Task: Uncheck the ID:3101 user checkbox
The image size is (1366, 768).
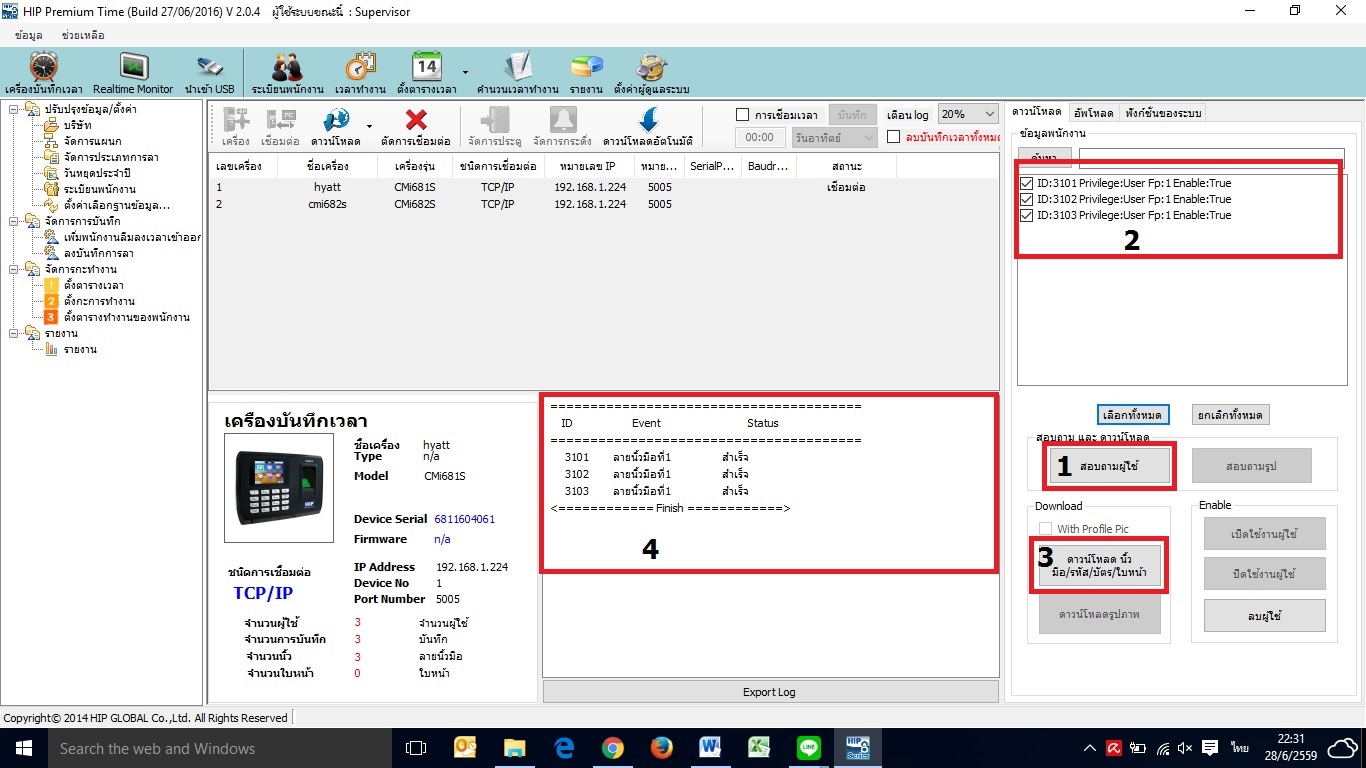Action: 1026,184
